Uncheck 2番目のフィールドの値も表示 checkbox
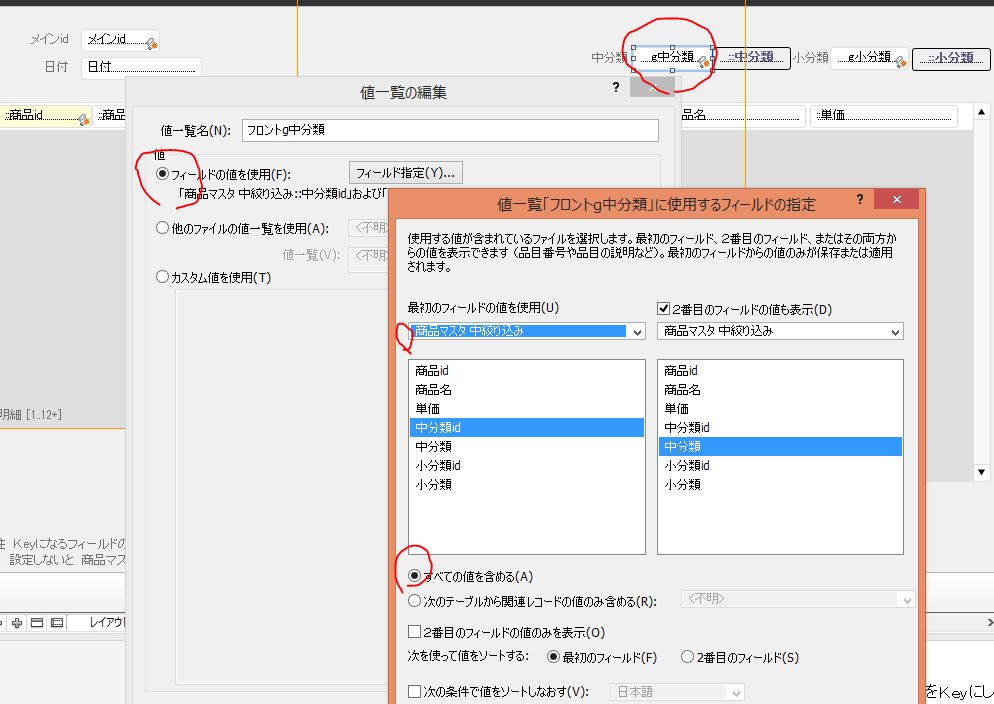Viewport: 994px width, 704px height. coord(661,309)
